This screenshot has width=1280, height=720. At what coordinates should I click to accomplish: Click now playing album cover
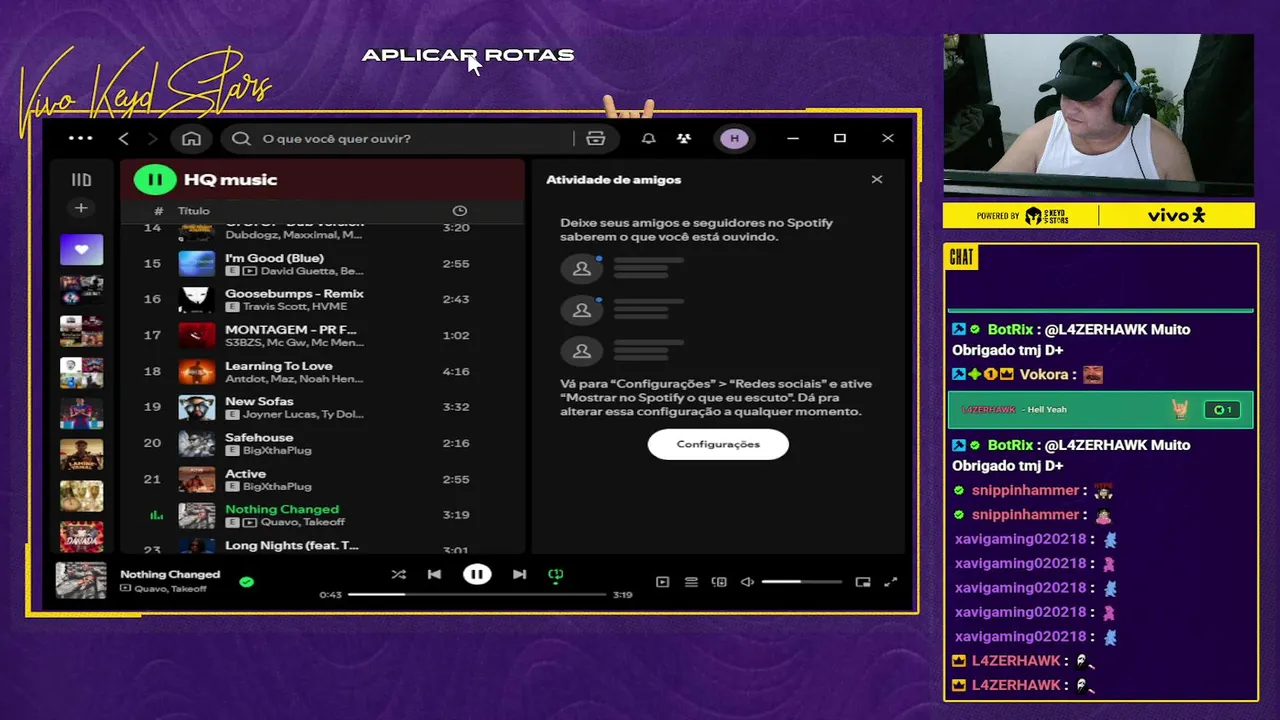pyautogui.click(x=81, y=580)
